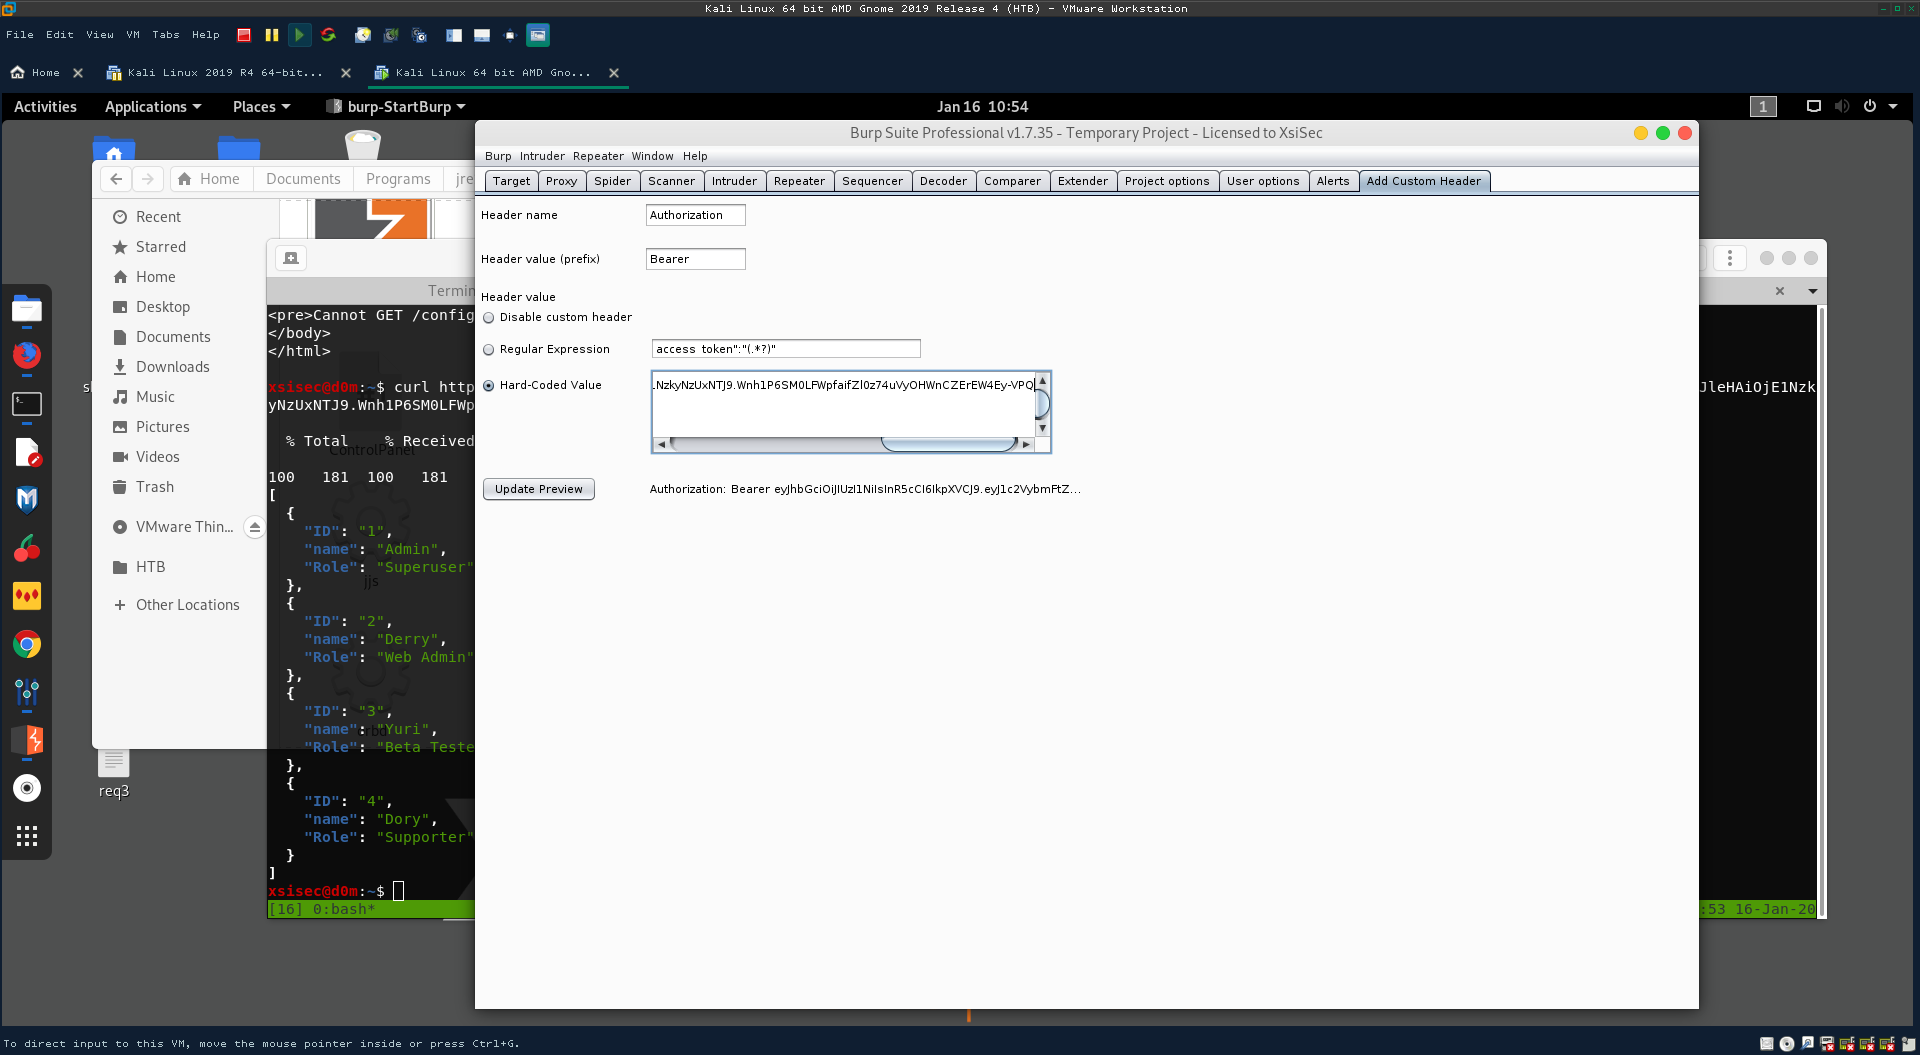
Task: Click VMware revert to snapshot icon
Action: pyautogui.click(x=391, y=35)
